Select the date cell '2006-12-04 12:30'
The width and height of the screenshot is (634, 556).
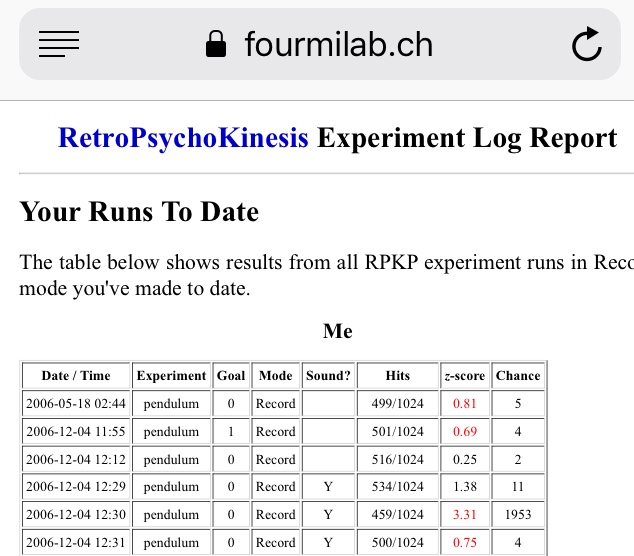(76, 514)
